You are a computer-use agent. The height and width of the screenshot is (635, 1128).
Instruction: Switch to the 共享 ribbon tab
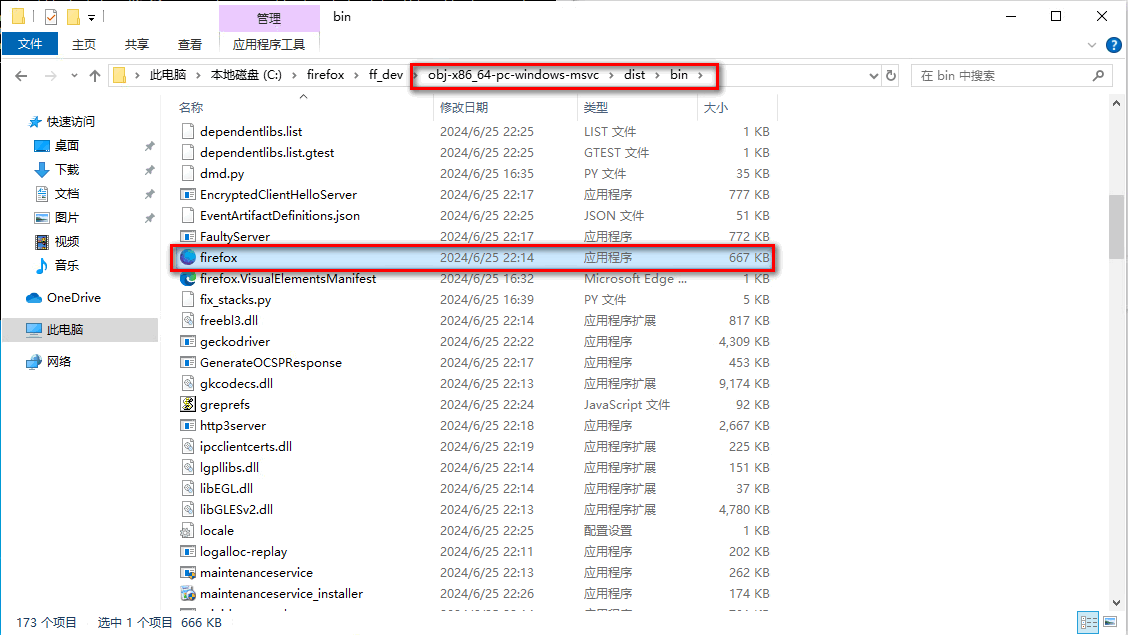[137, 45]
